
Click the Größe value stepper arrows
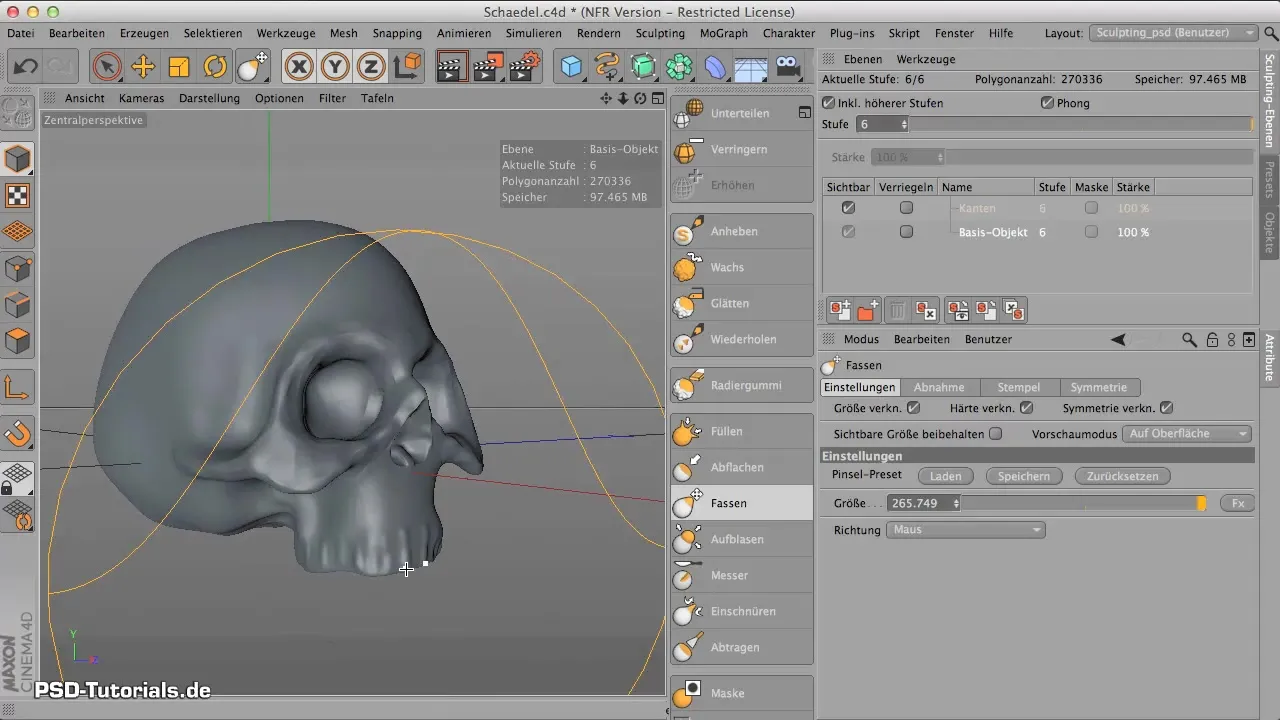click(957, 504)
